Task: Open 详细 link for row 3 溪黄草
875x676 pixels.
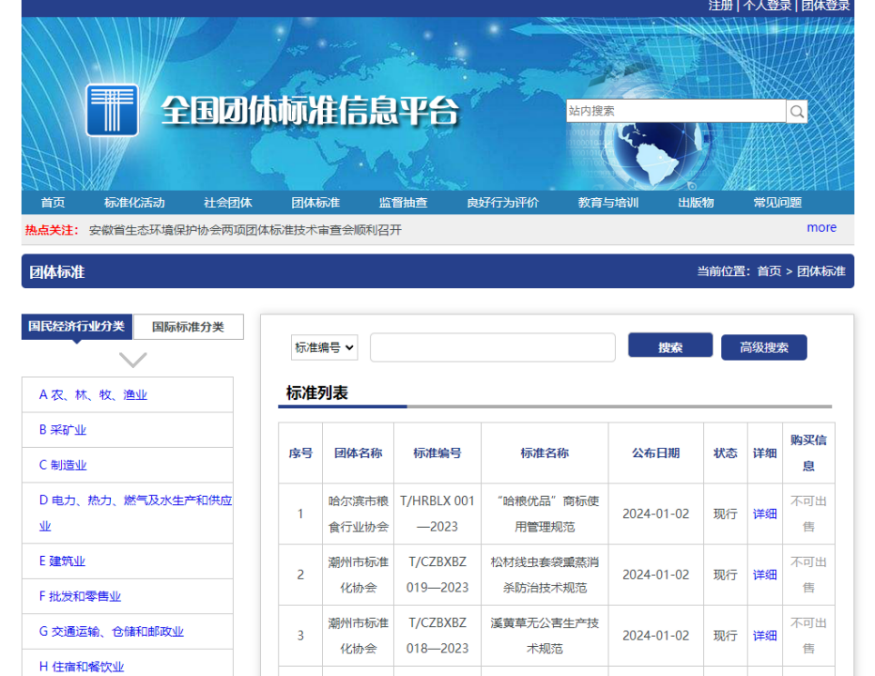Action: tap(765, 635)
